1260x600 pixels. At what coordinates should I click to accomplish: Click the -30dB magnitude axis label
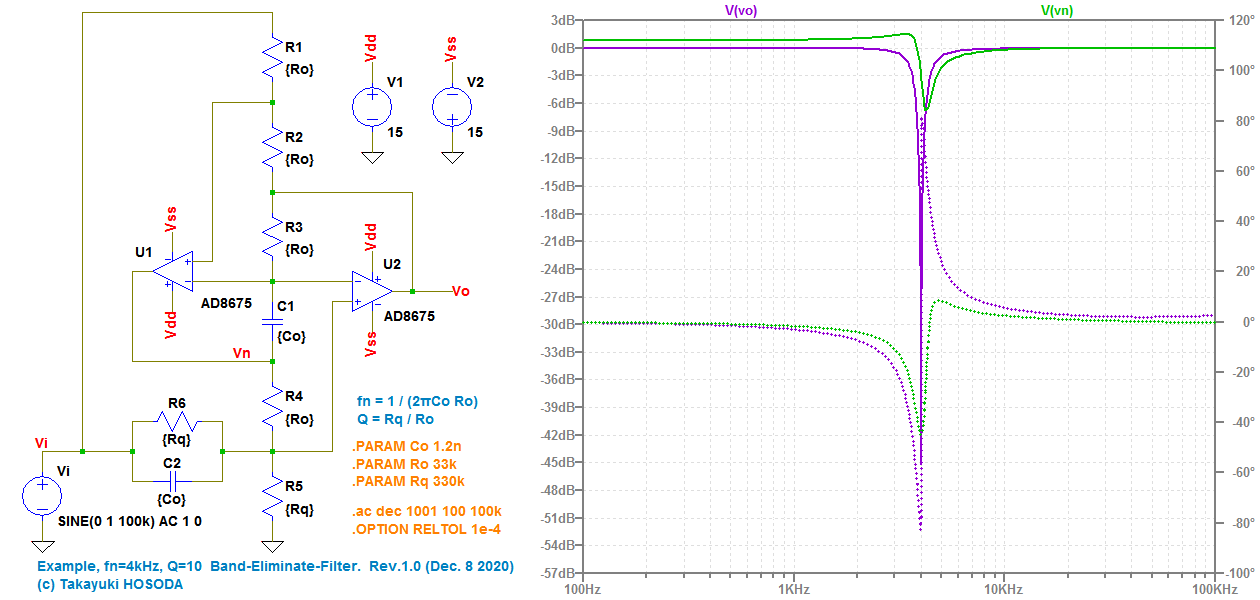557,324
